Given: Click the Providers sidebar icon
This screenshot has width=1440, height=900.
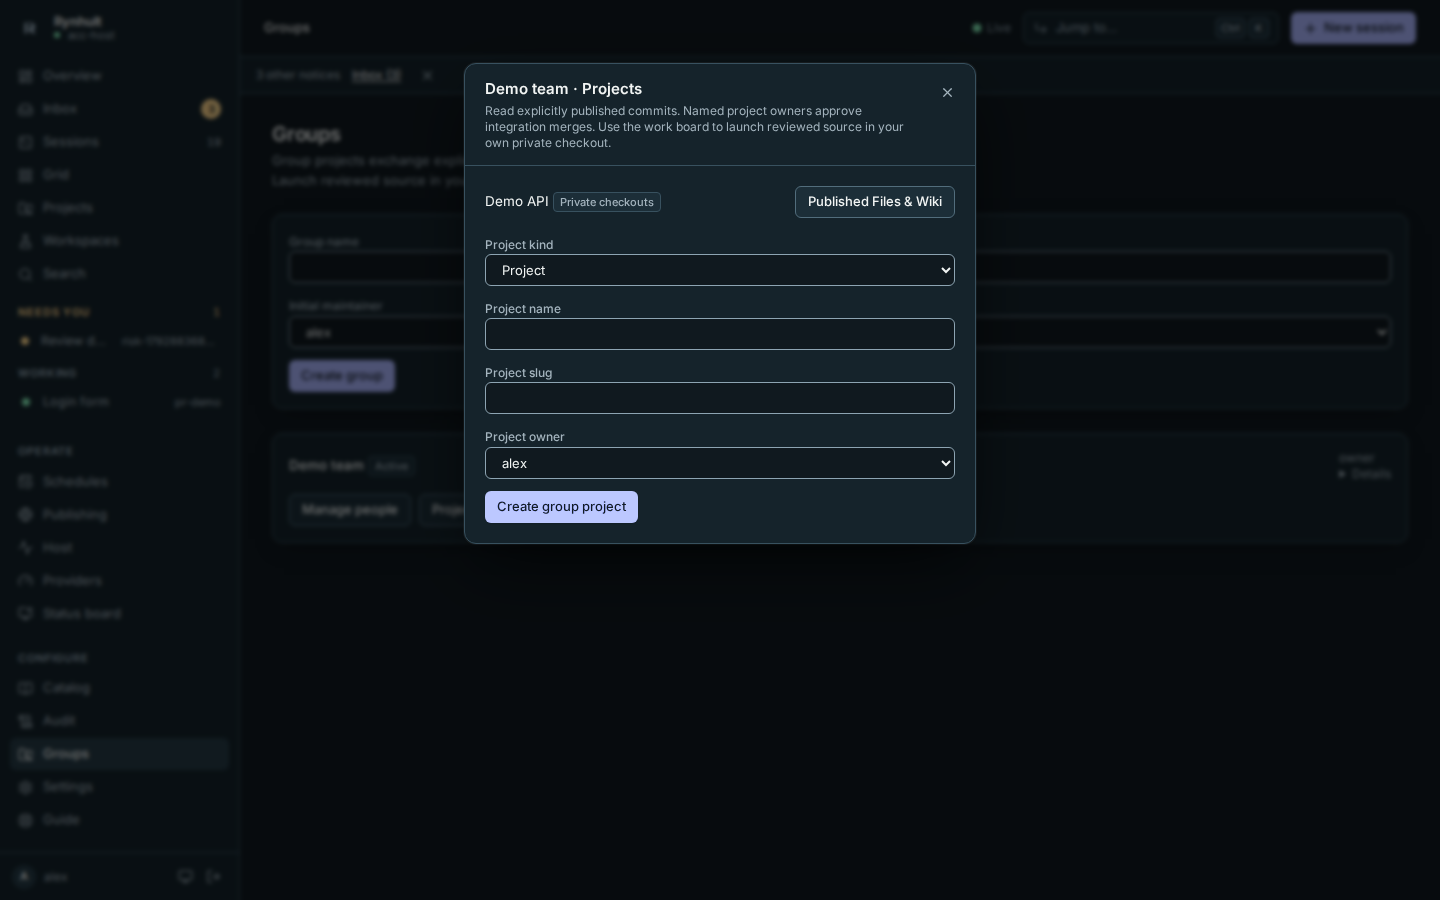Looking at the screenshot, I should tap(27, 581).
